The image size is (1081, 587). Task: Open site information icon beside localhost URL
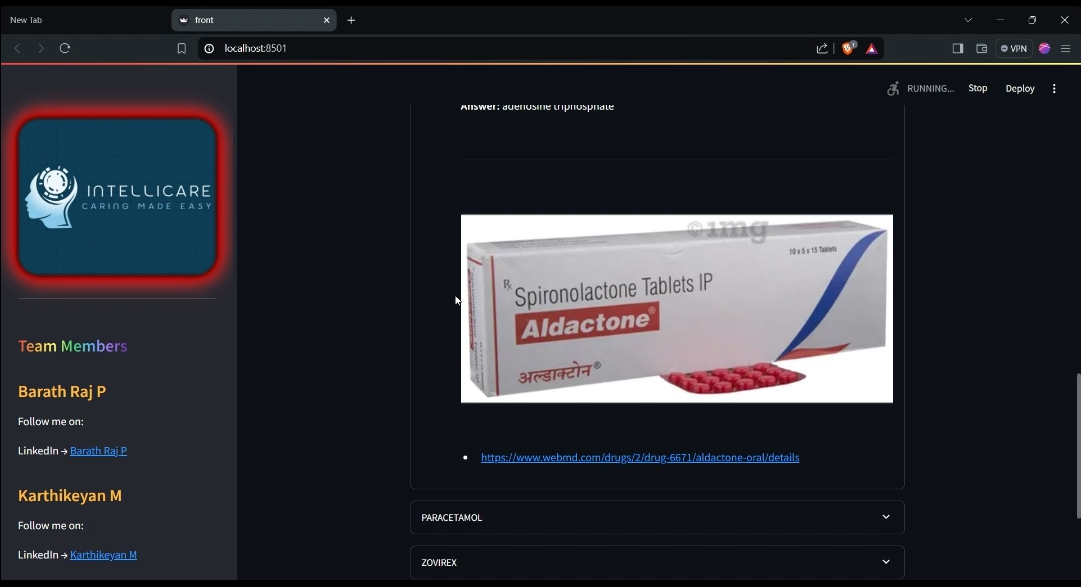pos(209,48)
